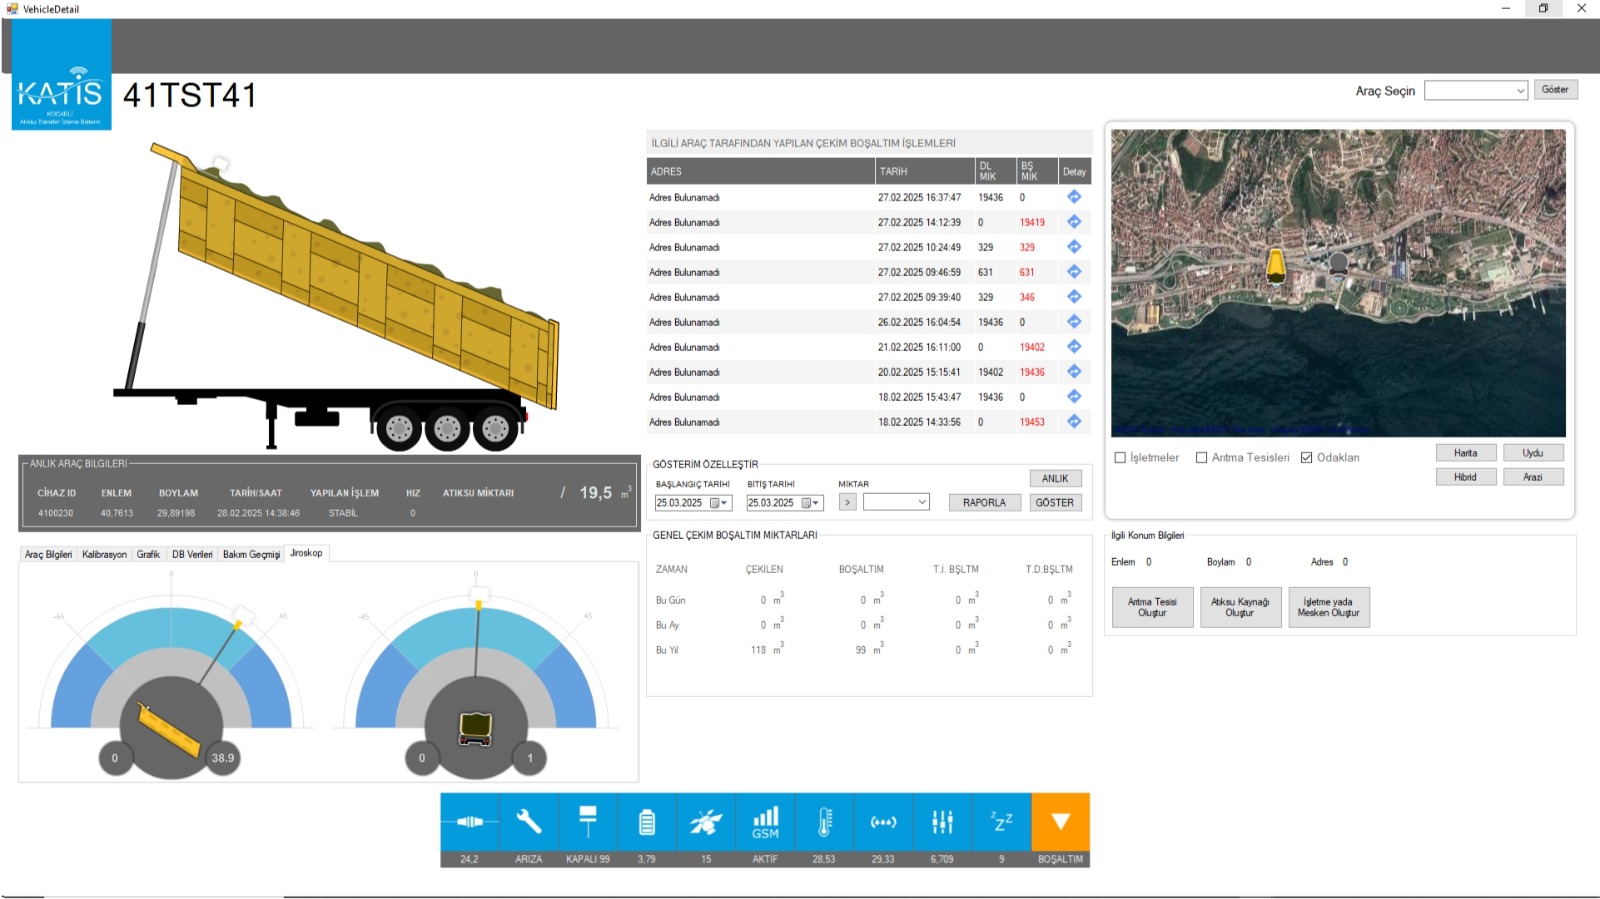
Task: Switch to the Kalibrasyon tab
Action: coord(104,554)
